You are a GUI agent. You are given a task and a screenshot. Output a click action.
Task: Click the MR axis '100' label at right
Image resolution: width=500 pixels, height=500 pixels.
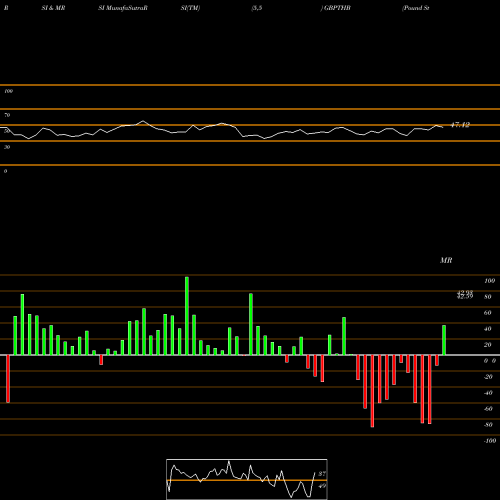pos(489,281)
